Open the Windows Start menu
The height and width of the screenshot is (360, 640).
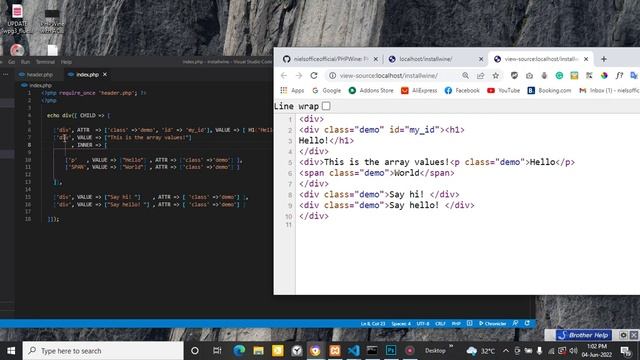pos(11,351)
